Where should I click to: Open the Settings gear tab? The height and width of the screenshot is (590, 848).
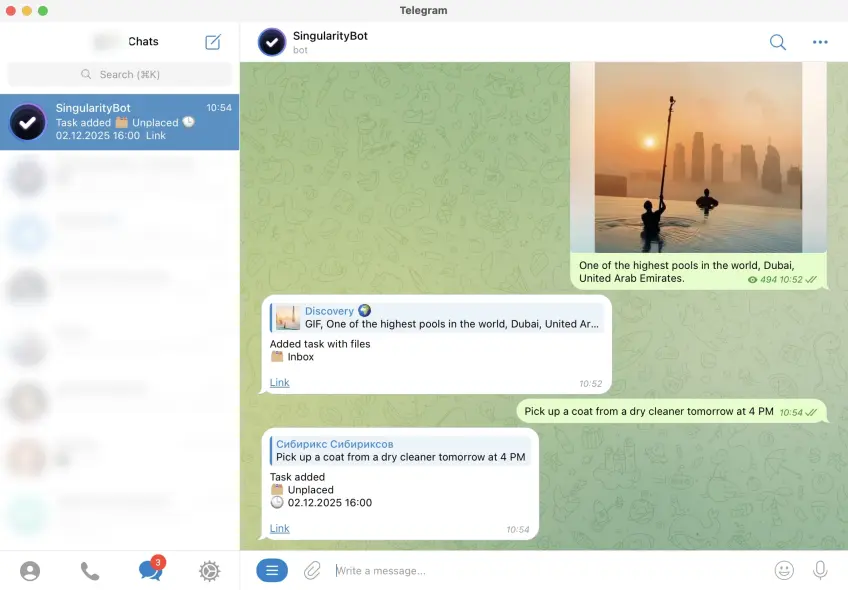click(x=209, y=571)
